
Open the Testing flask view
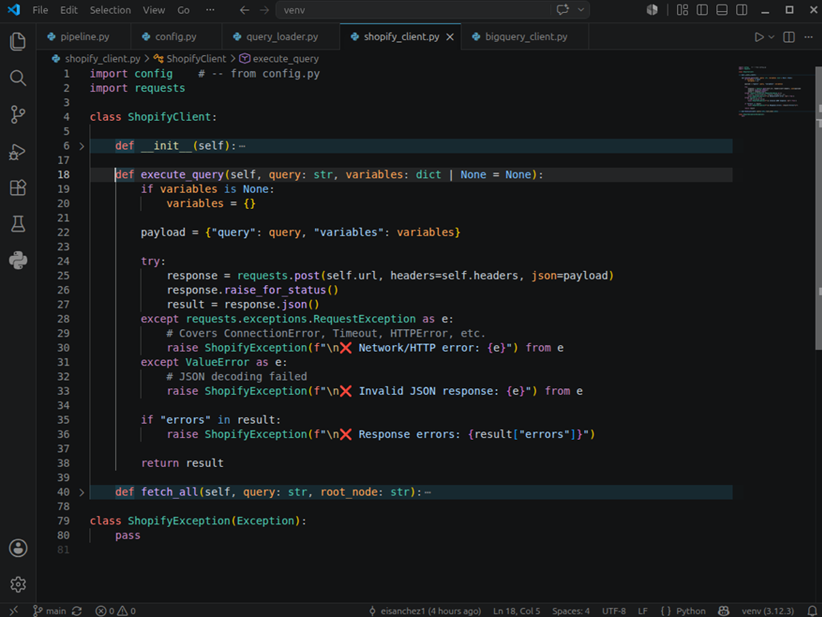[18, 224]
